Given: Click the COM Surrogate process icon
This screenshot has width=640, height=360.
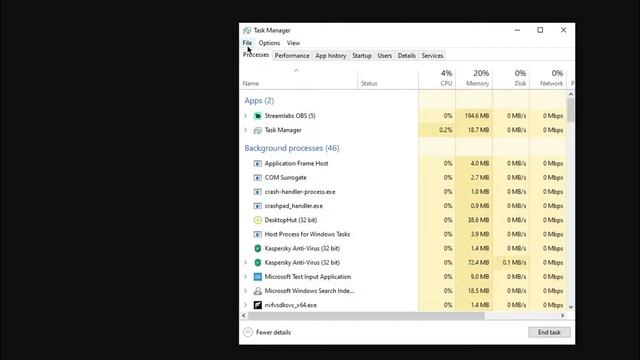Looking at the screenshot, I should [x=258, y=178].
